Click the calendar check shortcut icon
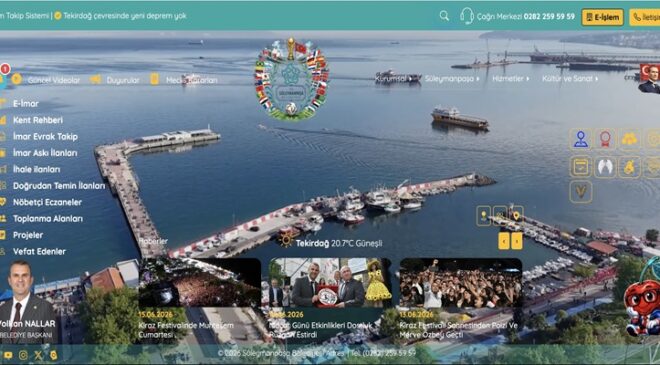Image resolution: width=660 pixels, height=365 pixels. 581,167
